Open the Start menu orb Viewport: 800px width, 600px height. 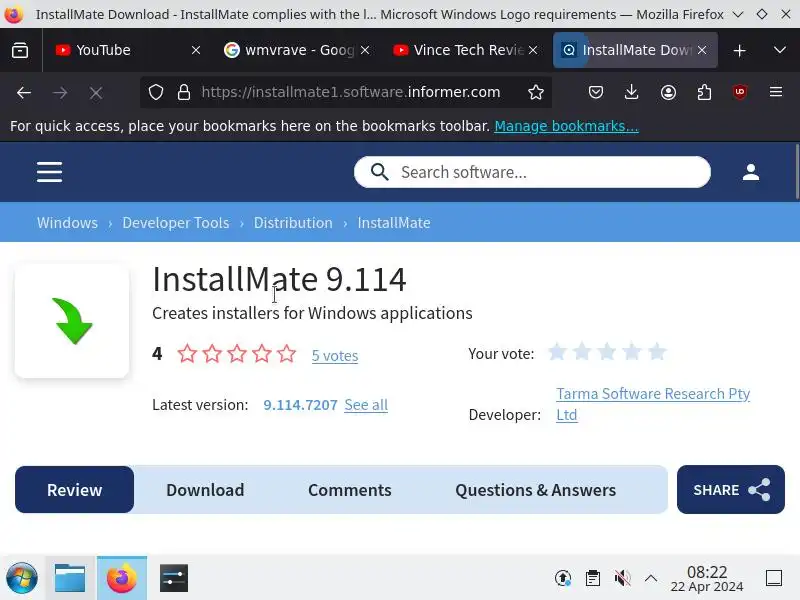[x=21, y=578]
